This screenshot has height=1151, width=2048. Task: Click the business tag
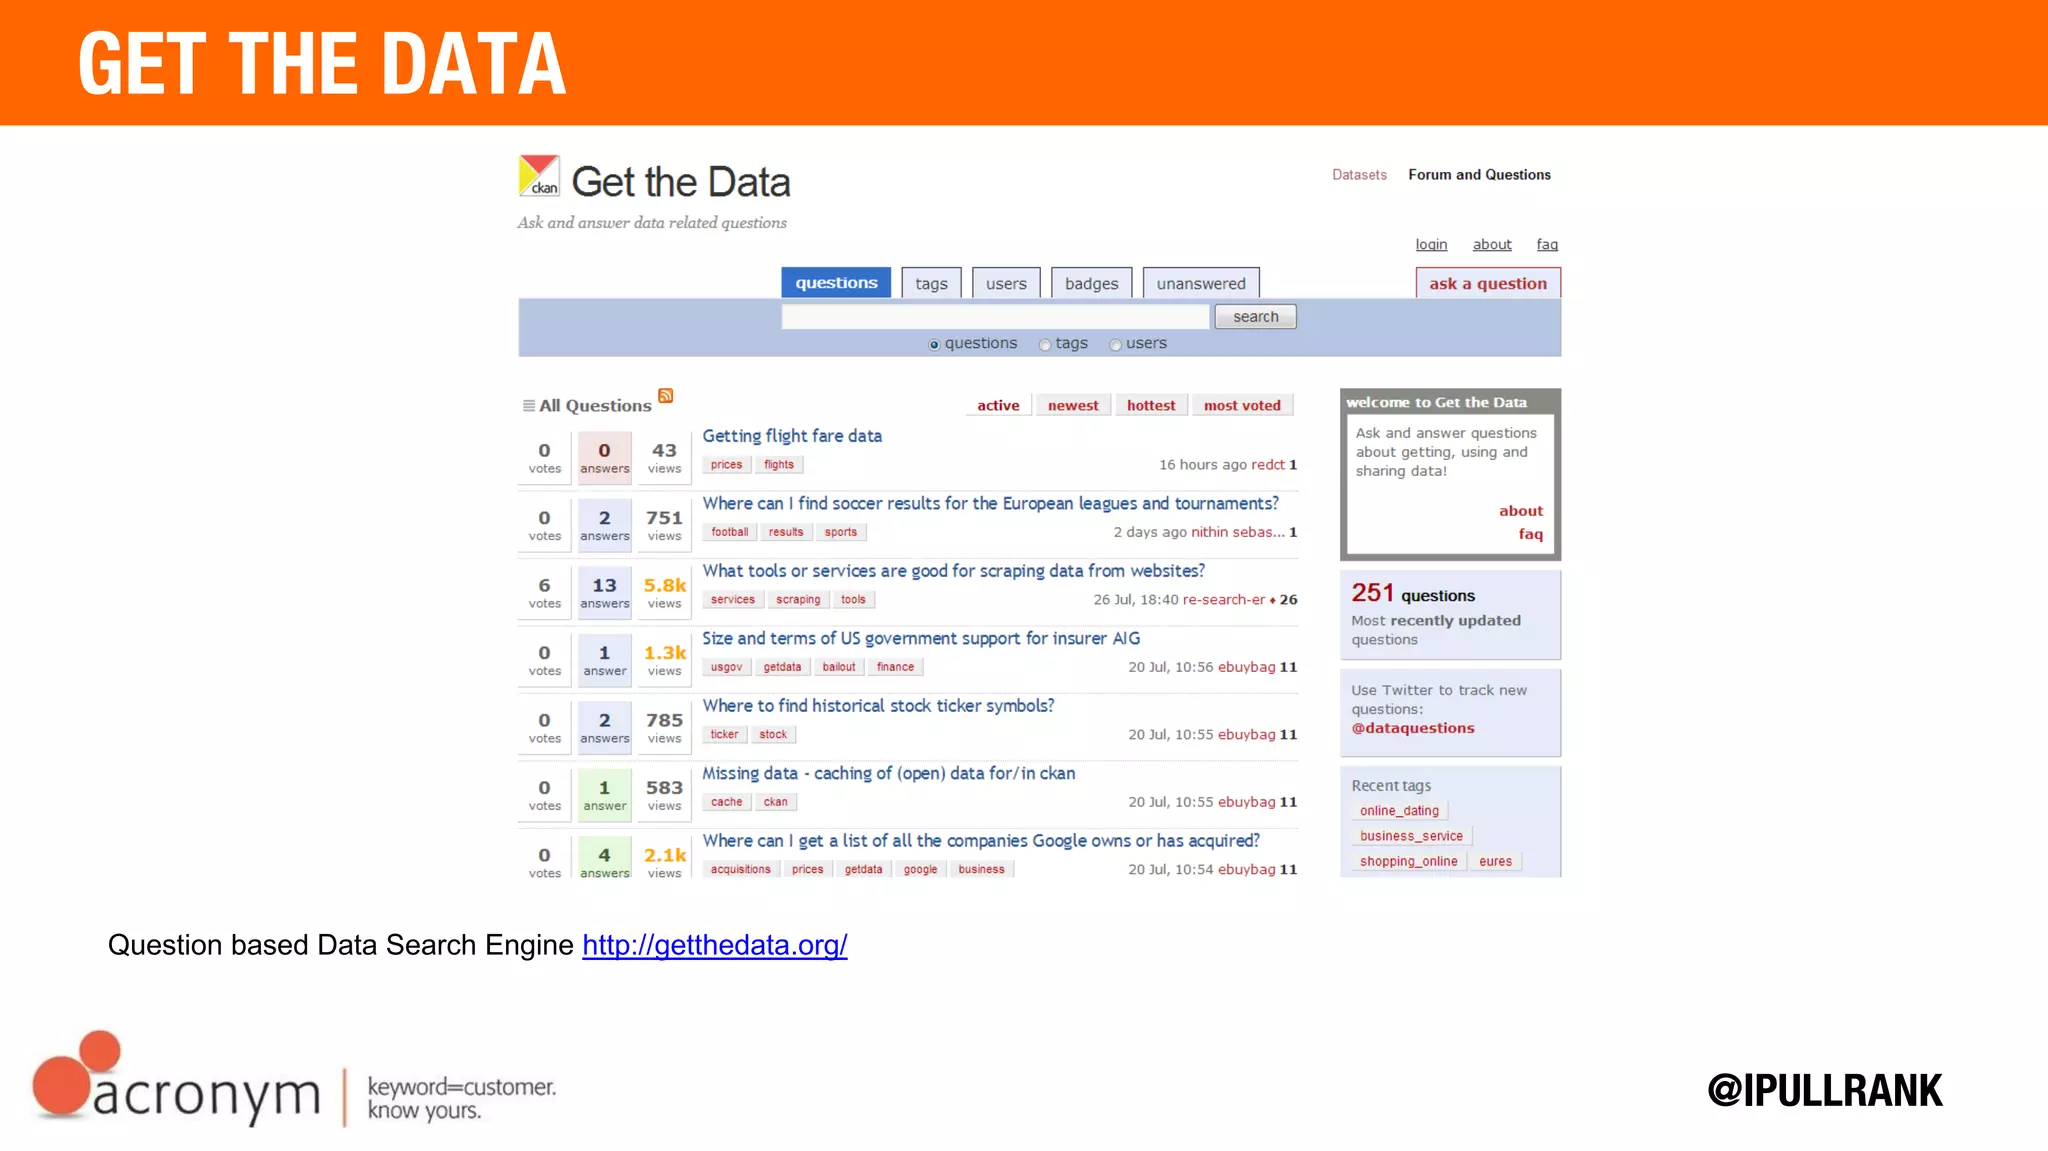coord(981,870)
